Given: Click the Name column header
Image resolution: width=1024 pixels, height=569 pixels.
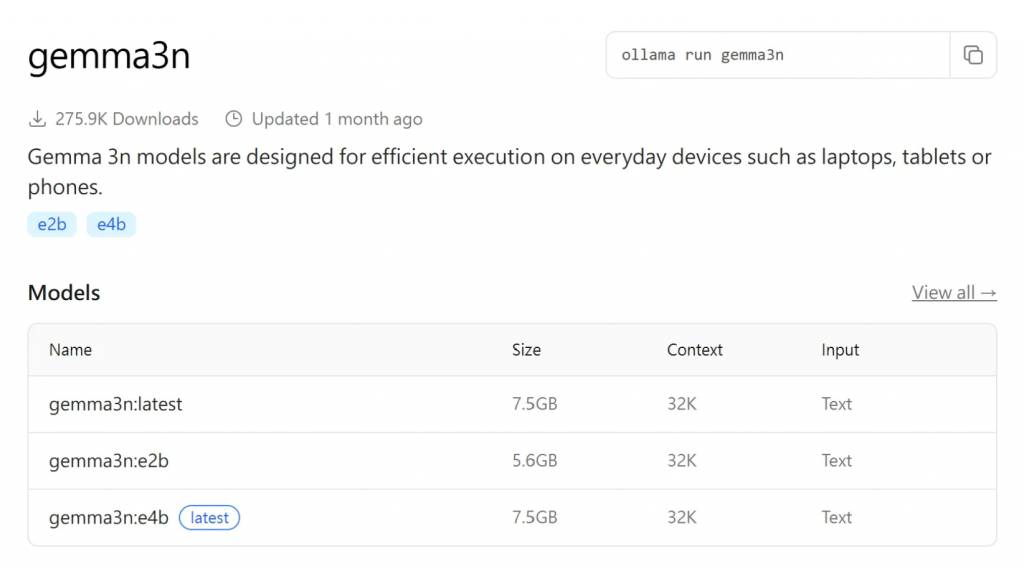Looking at the screenshot, I should [70, 350].
